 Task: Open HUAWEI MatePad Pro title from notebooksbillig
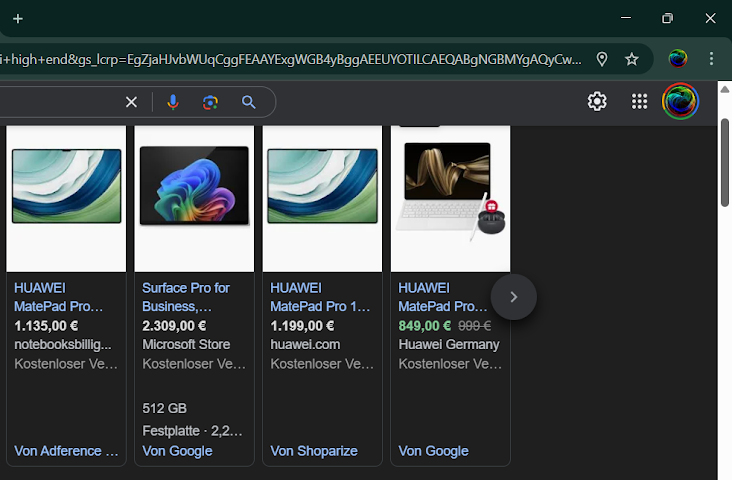(x=58, y=297)
